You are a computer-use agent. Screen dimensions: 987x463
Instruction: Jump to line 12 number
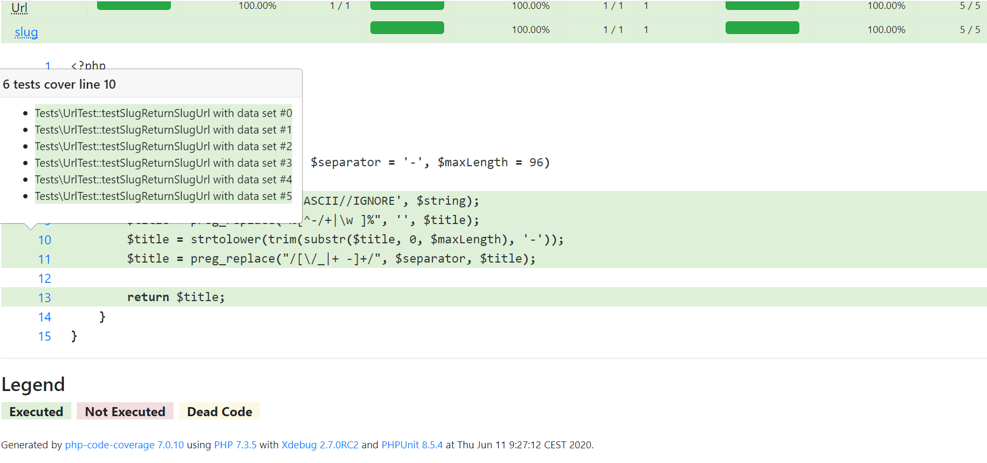click(45, 278)
